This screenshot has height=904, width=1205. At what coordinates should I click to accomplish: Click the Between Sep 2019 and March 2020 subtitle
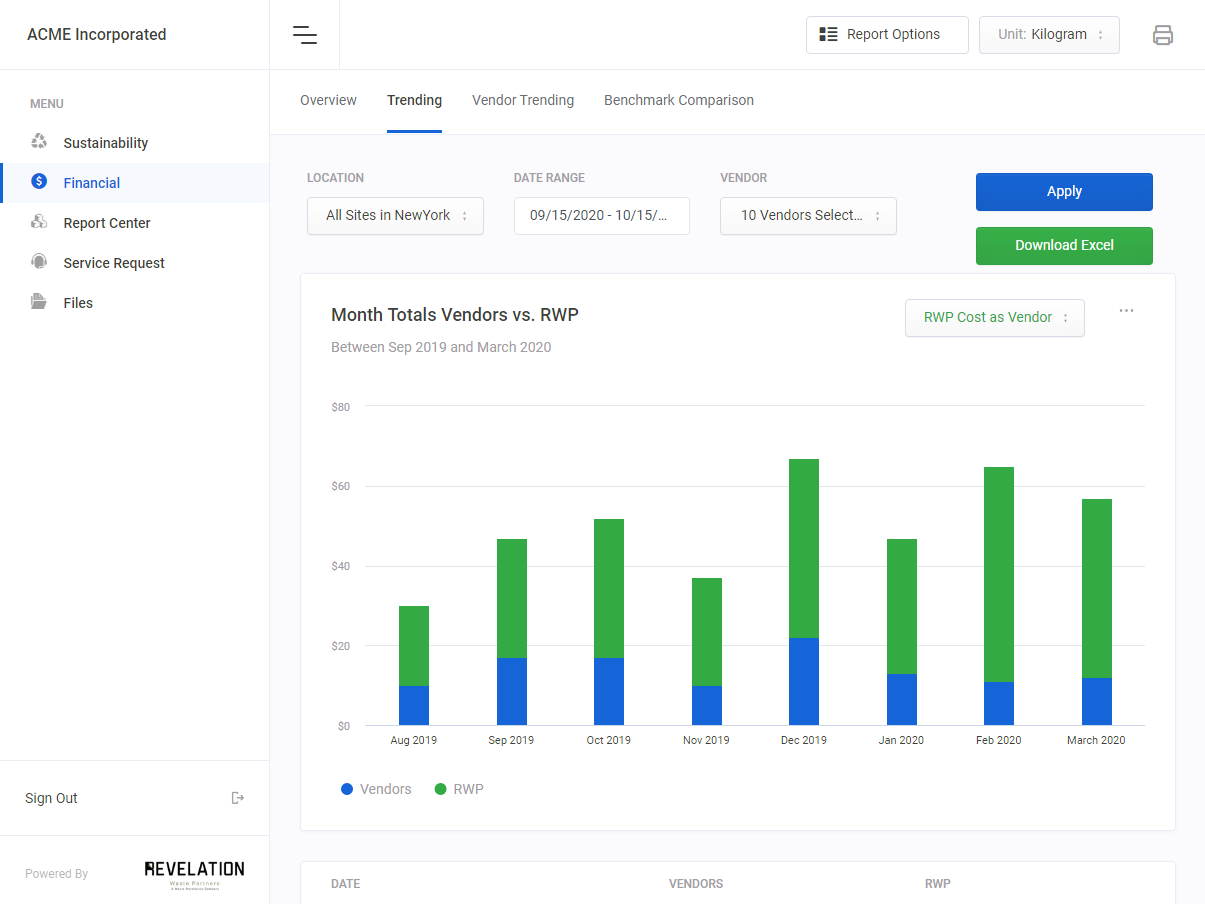(441, 347)
